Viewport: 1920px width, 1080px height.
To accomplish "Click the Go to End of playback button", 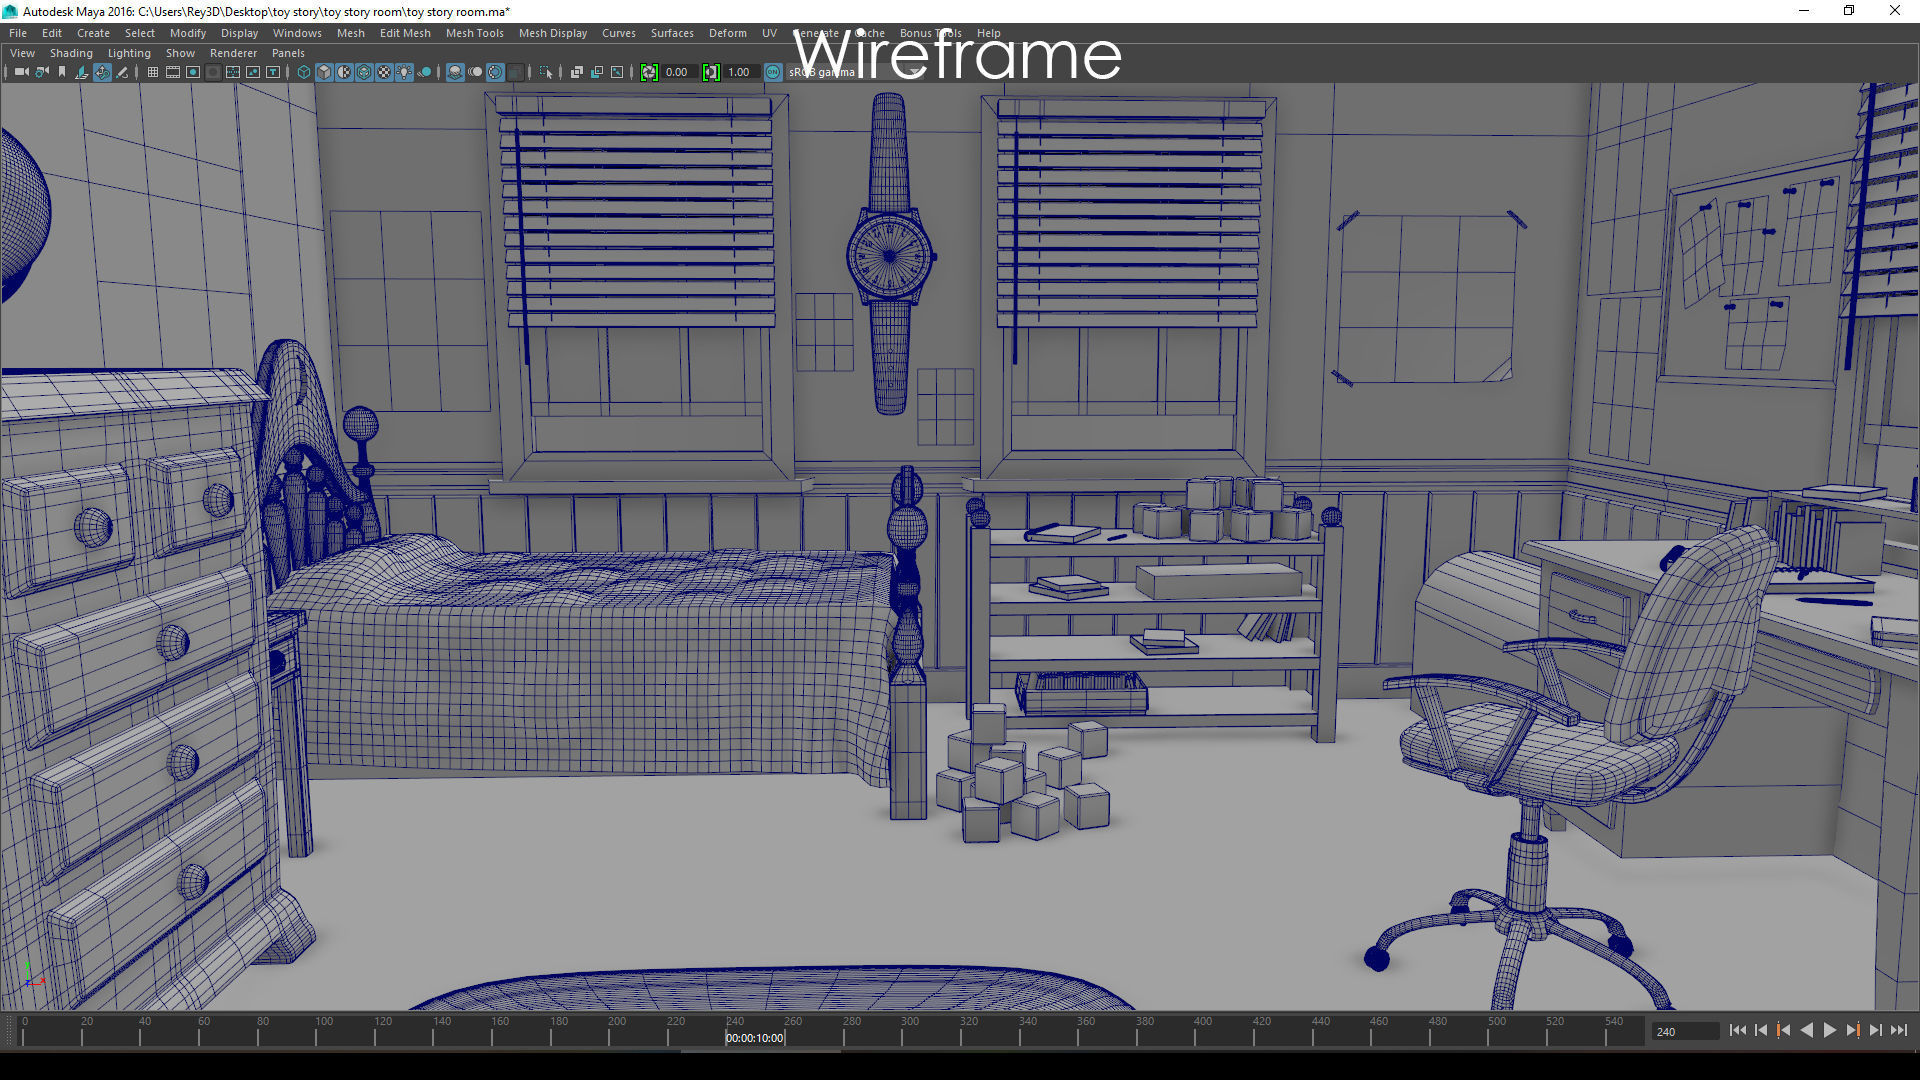I will [1899, 1030].
